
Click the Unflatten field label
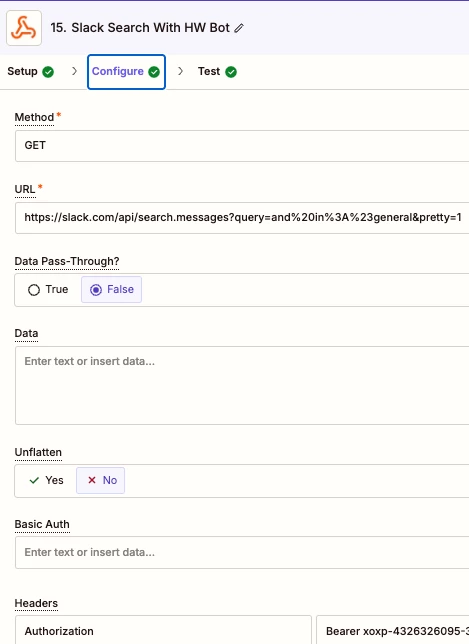pyautogui.click(x=38, y=452)
